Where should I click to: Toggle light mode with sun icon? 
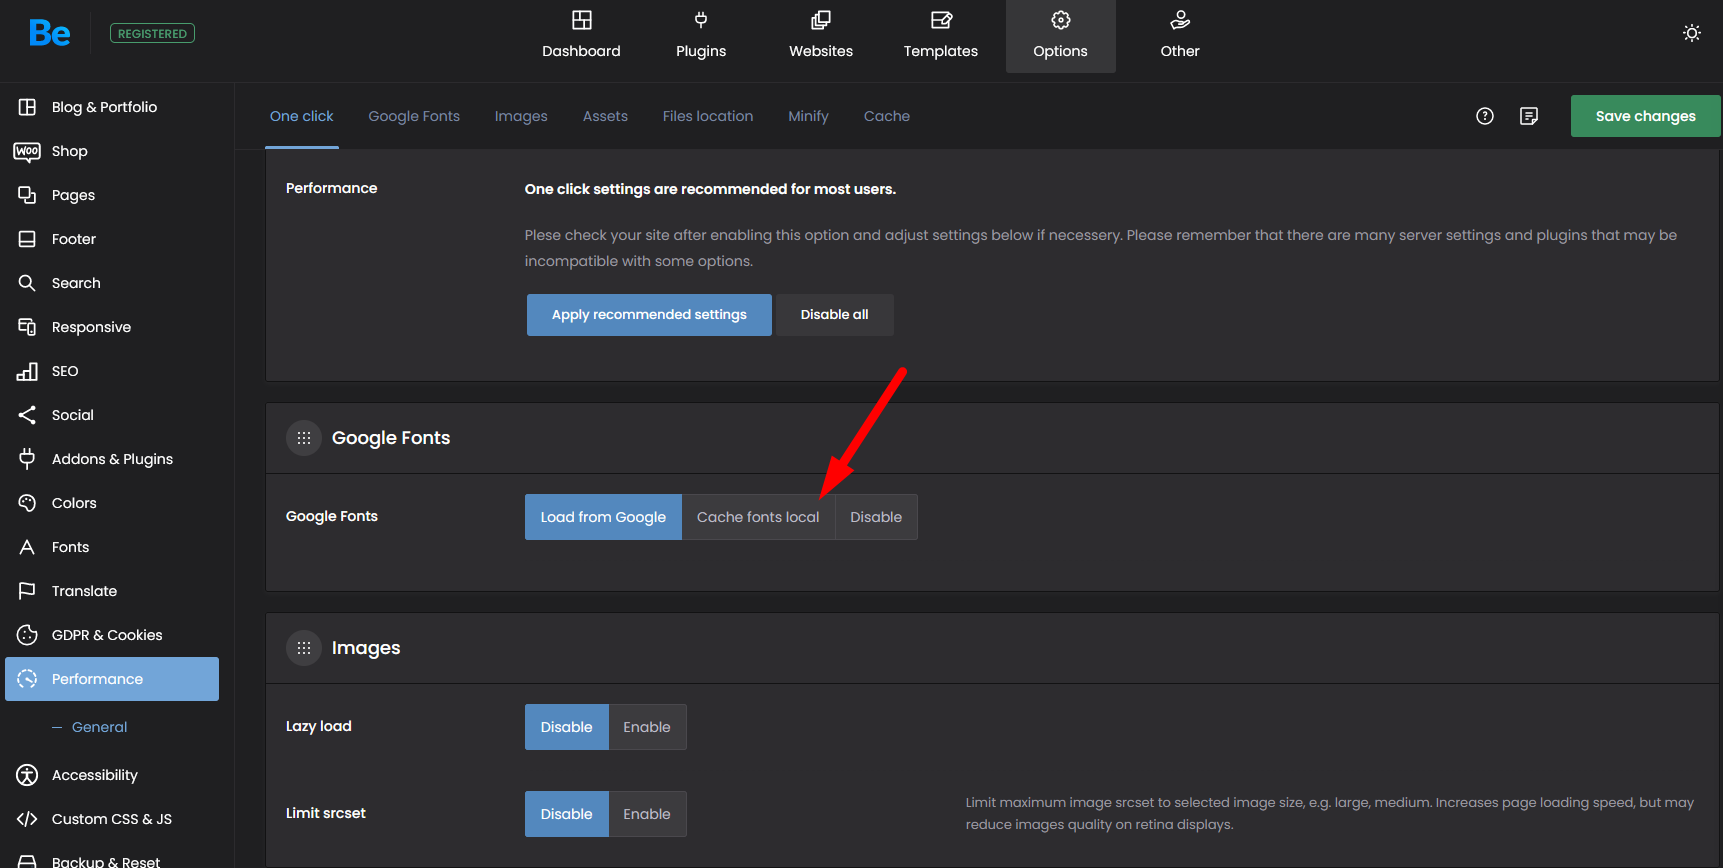[x=1691, y=33]
